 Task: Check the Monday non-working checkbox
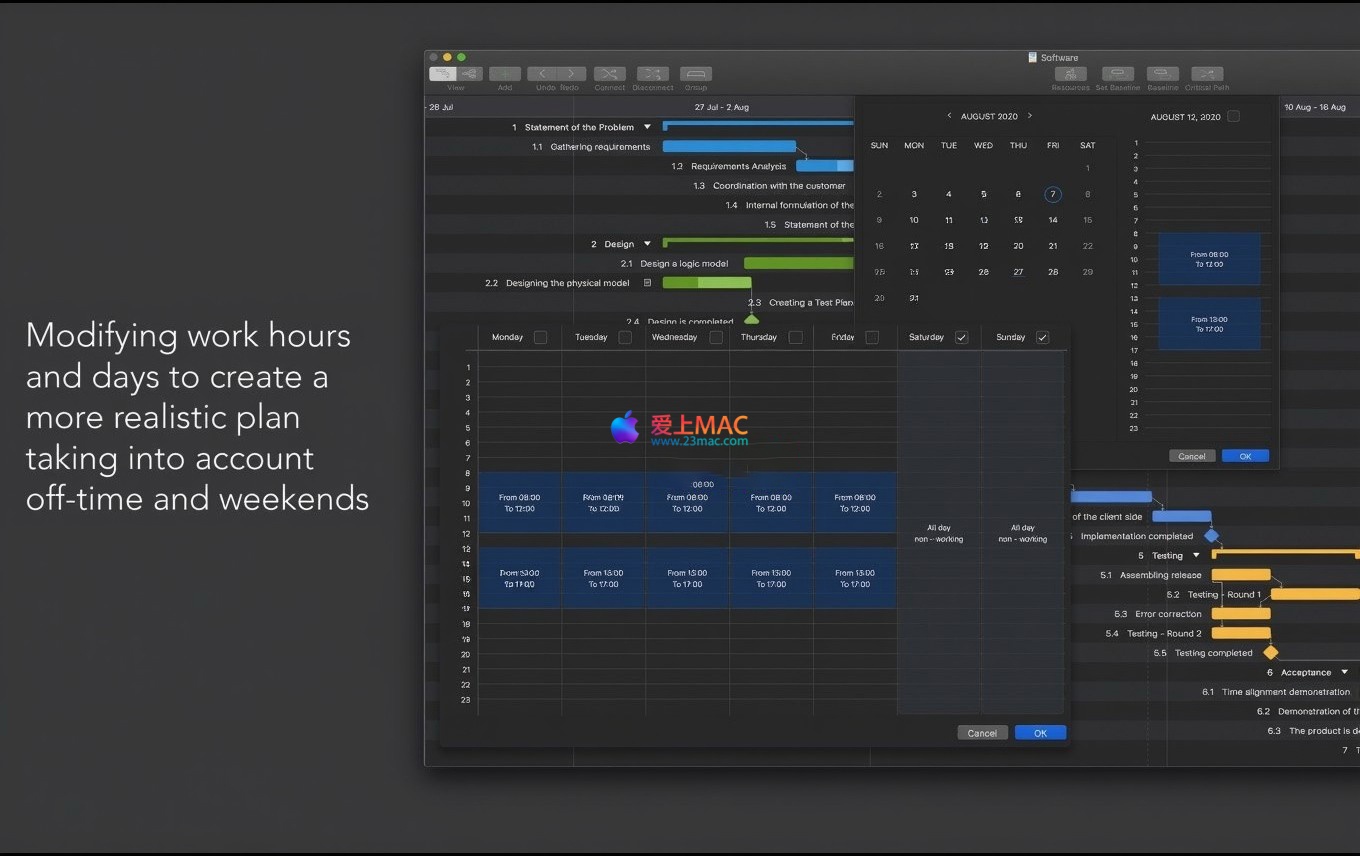pos(540,338)
